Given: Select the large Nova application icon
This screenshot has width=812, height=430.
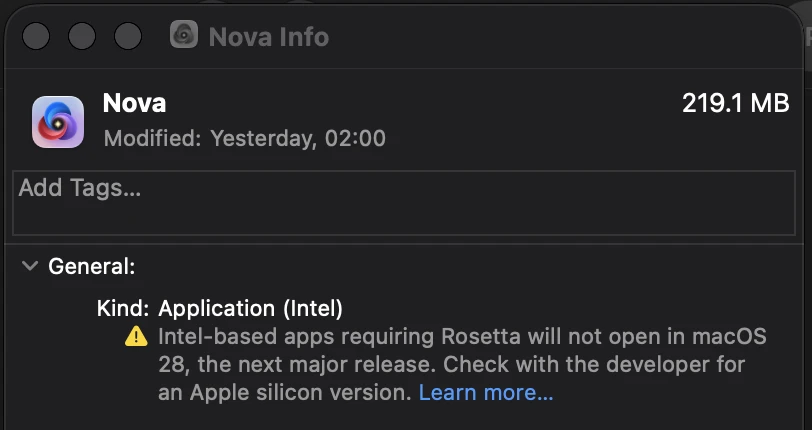Looking at the screenshot, I should [58, 122].
